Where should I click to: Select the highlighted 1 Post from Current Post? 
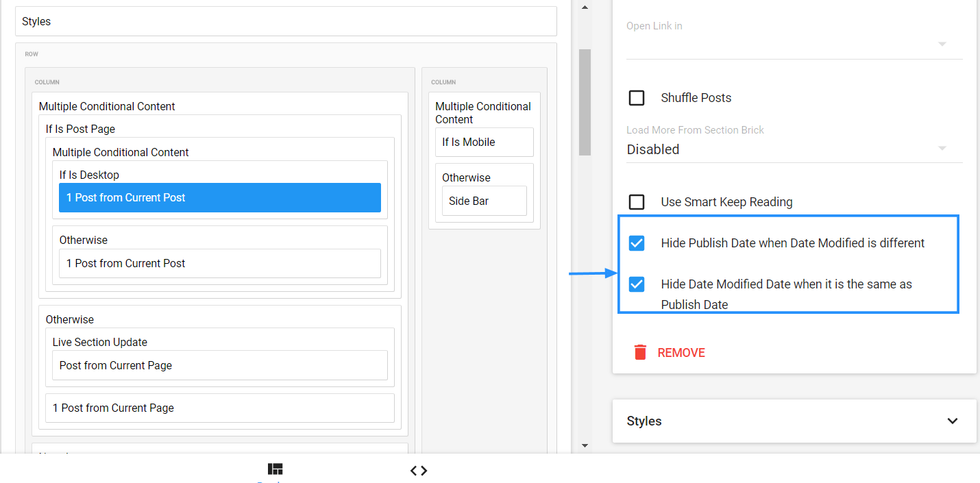(x=219, y=198)
